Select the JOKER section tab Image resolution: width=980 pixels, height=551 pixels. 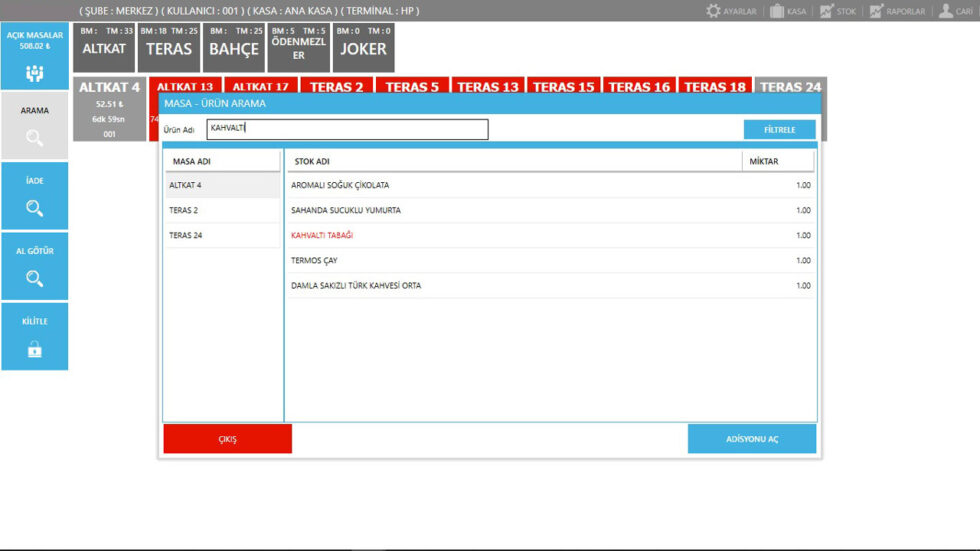pos(364,48)
